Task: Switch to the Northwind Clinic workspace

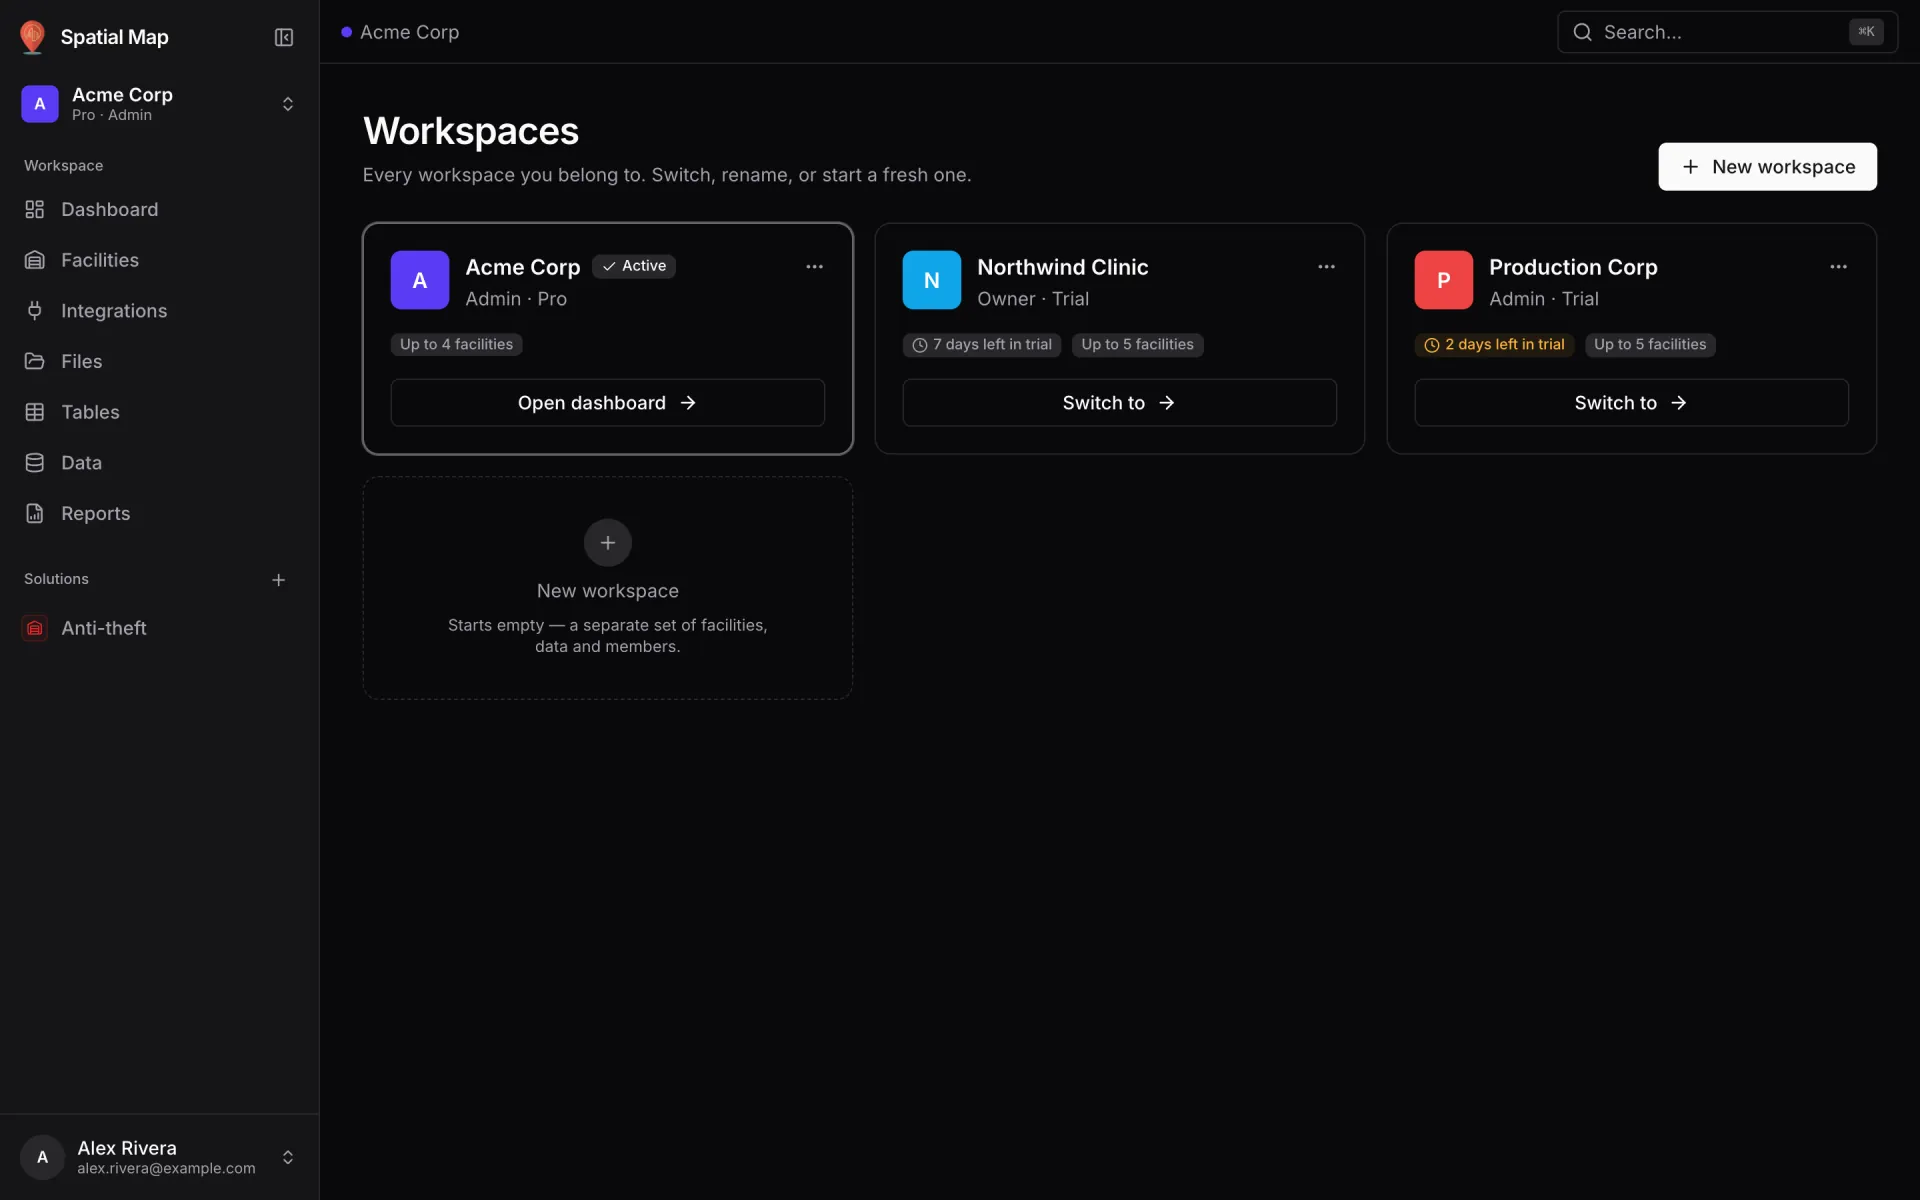Action: pyautogui.click(x=1119, y=403)
